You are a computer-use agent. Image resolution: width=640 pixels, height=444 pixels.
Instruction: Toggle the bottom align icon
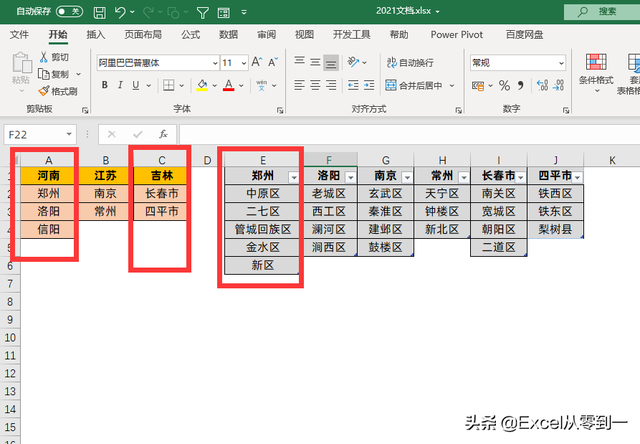pos(331,62)
